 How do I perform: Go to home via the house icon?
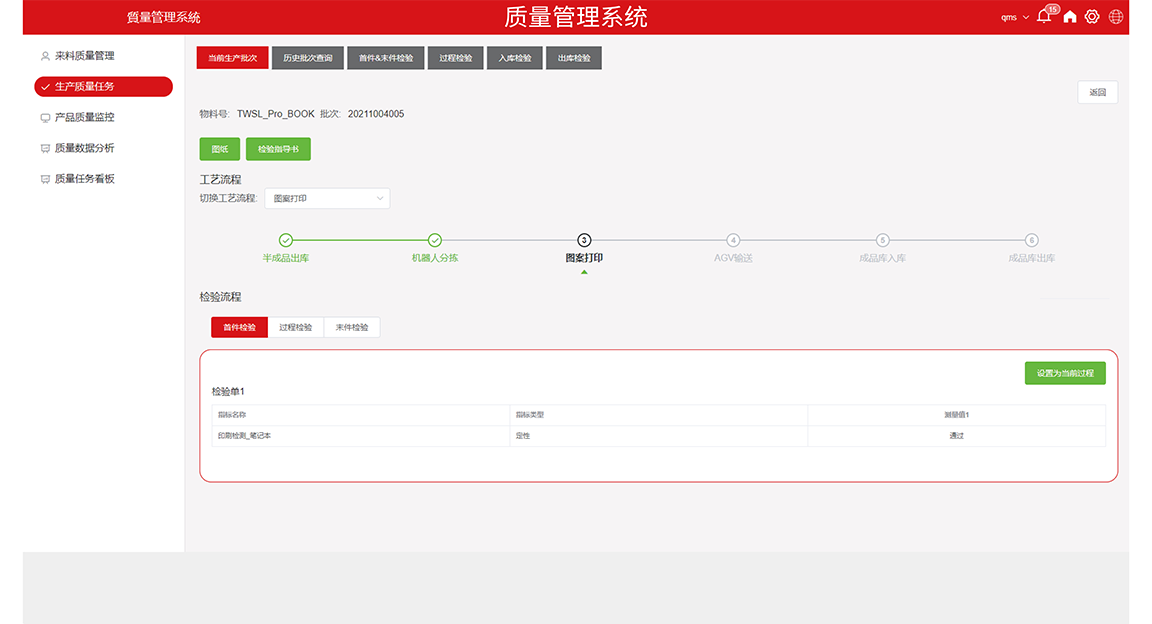click(x=1070, y=17)
